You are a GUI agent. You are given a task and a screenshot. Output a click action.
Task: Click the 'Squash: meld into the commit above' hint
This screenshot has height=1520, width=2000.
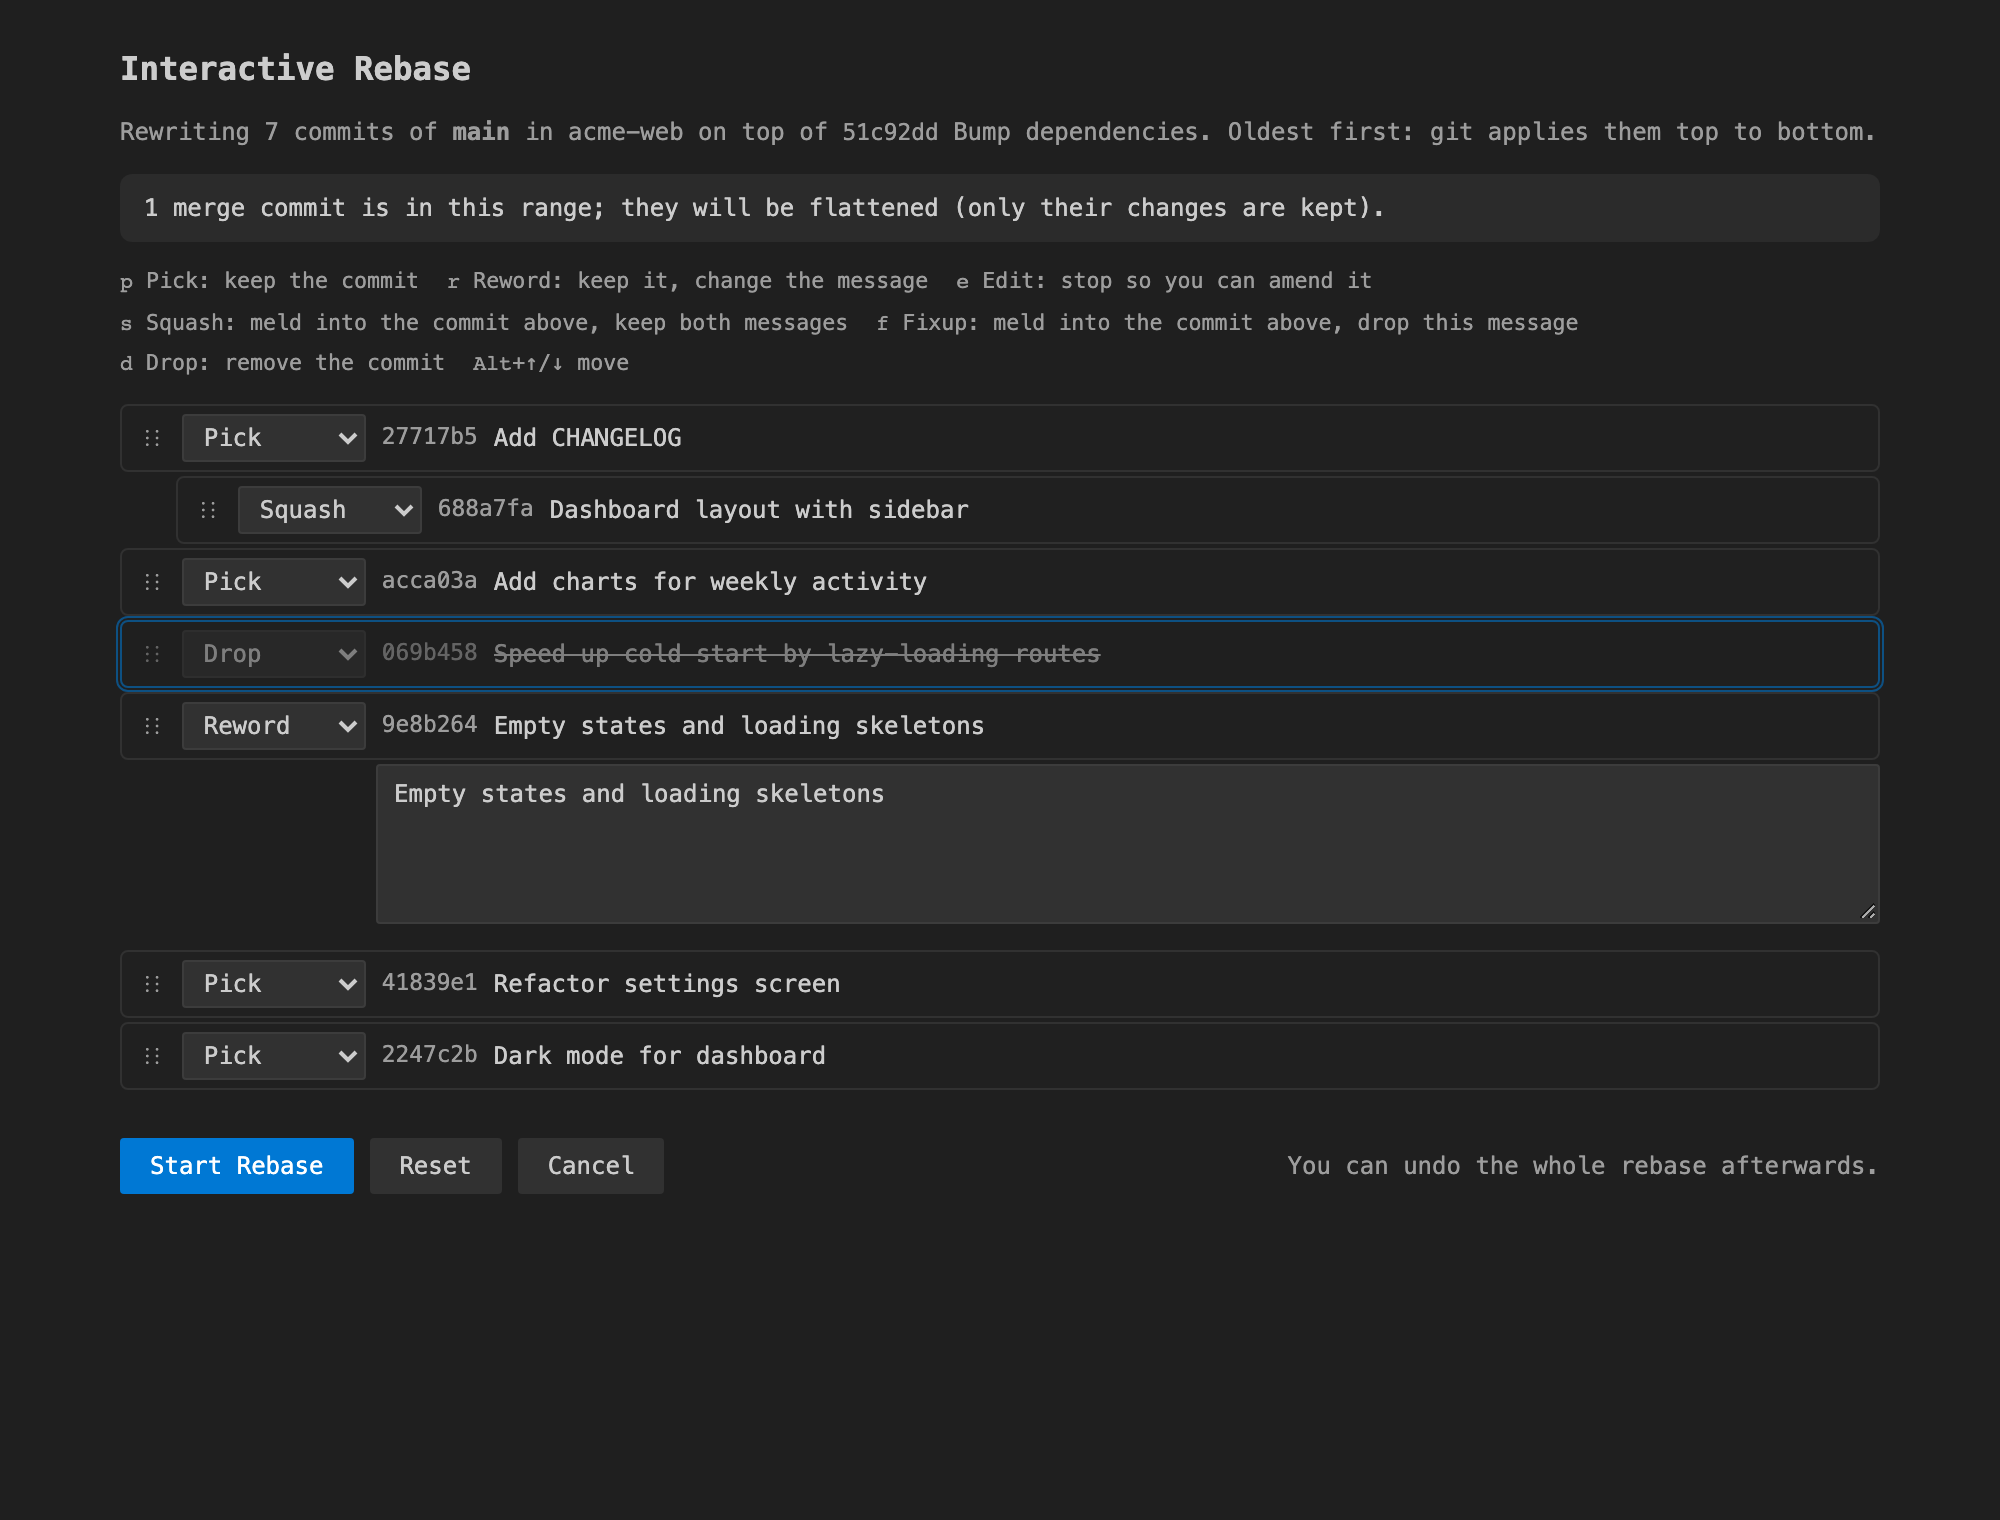(484, 323)
